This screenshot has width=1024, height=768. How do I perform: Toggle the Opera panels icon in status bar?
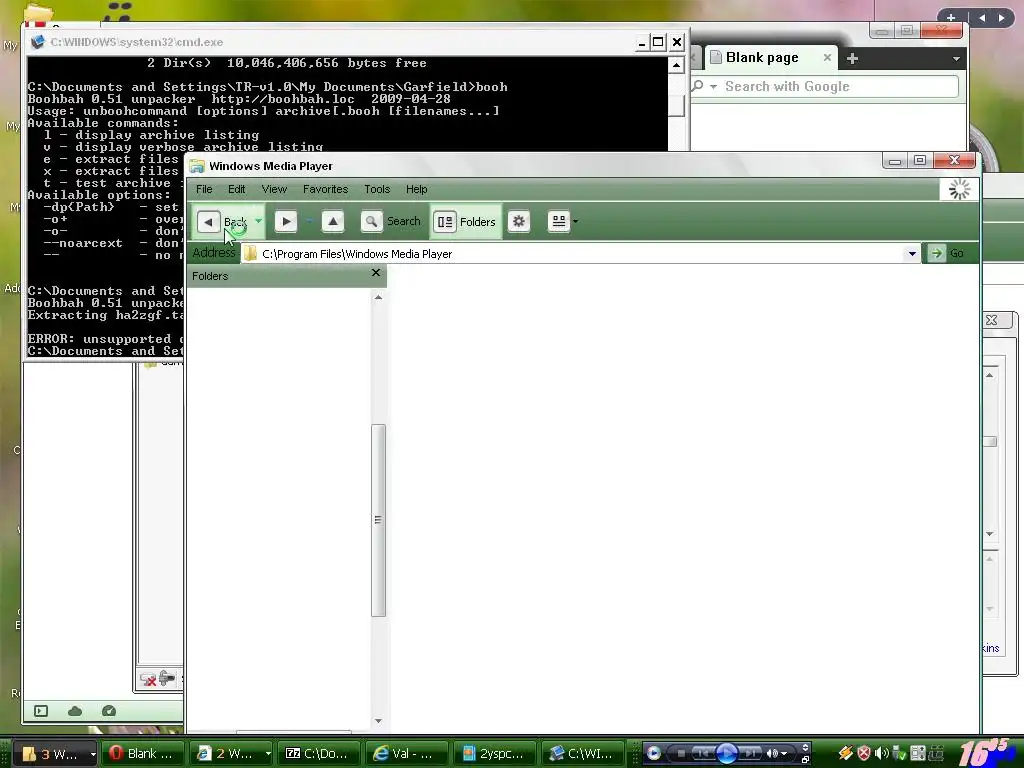(x=41, y=711)
